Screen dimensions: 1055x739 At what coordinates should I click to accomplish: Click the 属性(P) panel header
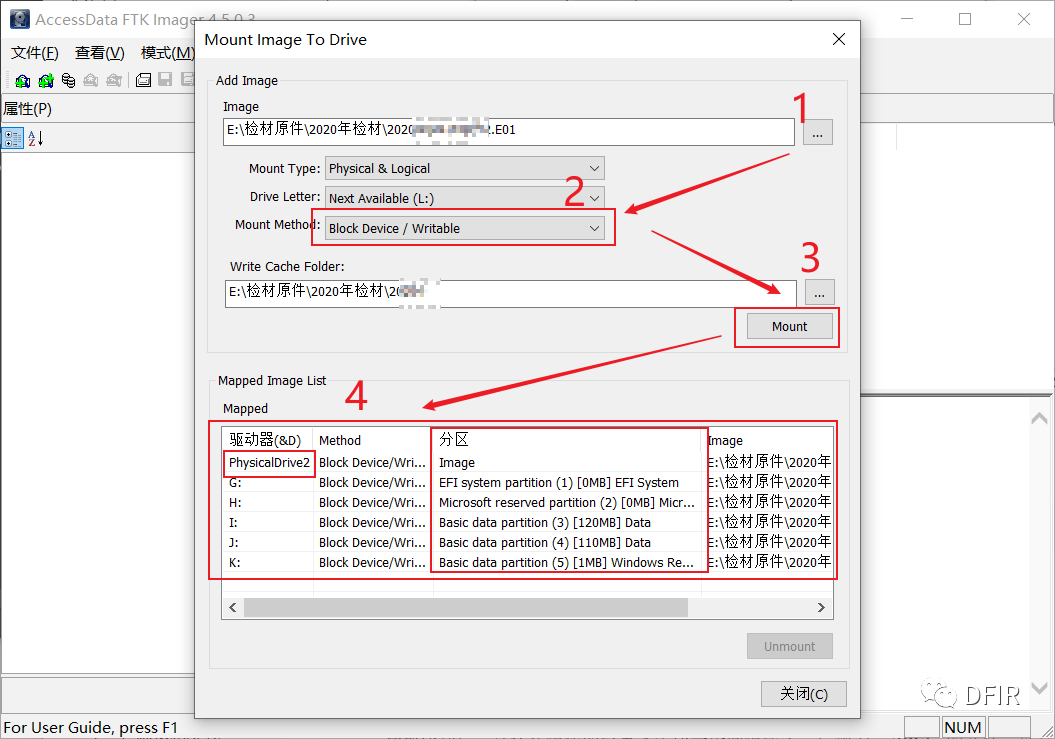click(x=98, y=108)
